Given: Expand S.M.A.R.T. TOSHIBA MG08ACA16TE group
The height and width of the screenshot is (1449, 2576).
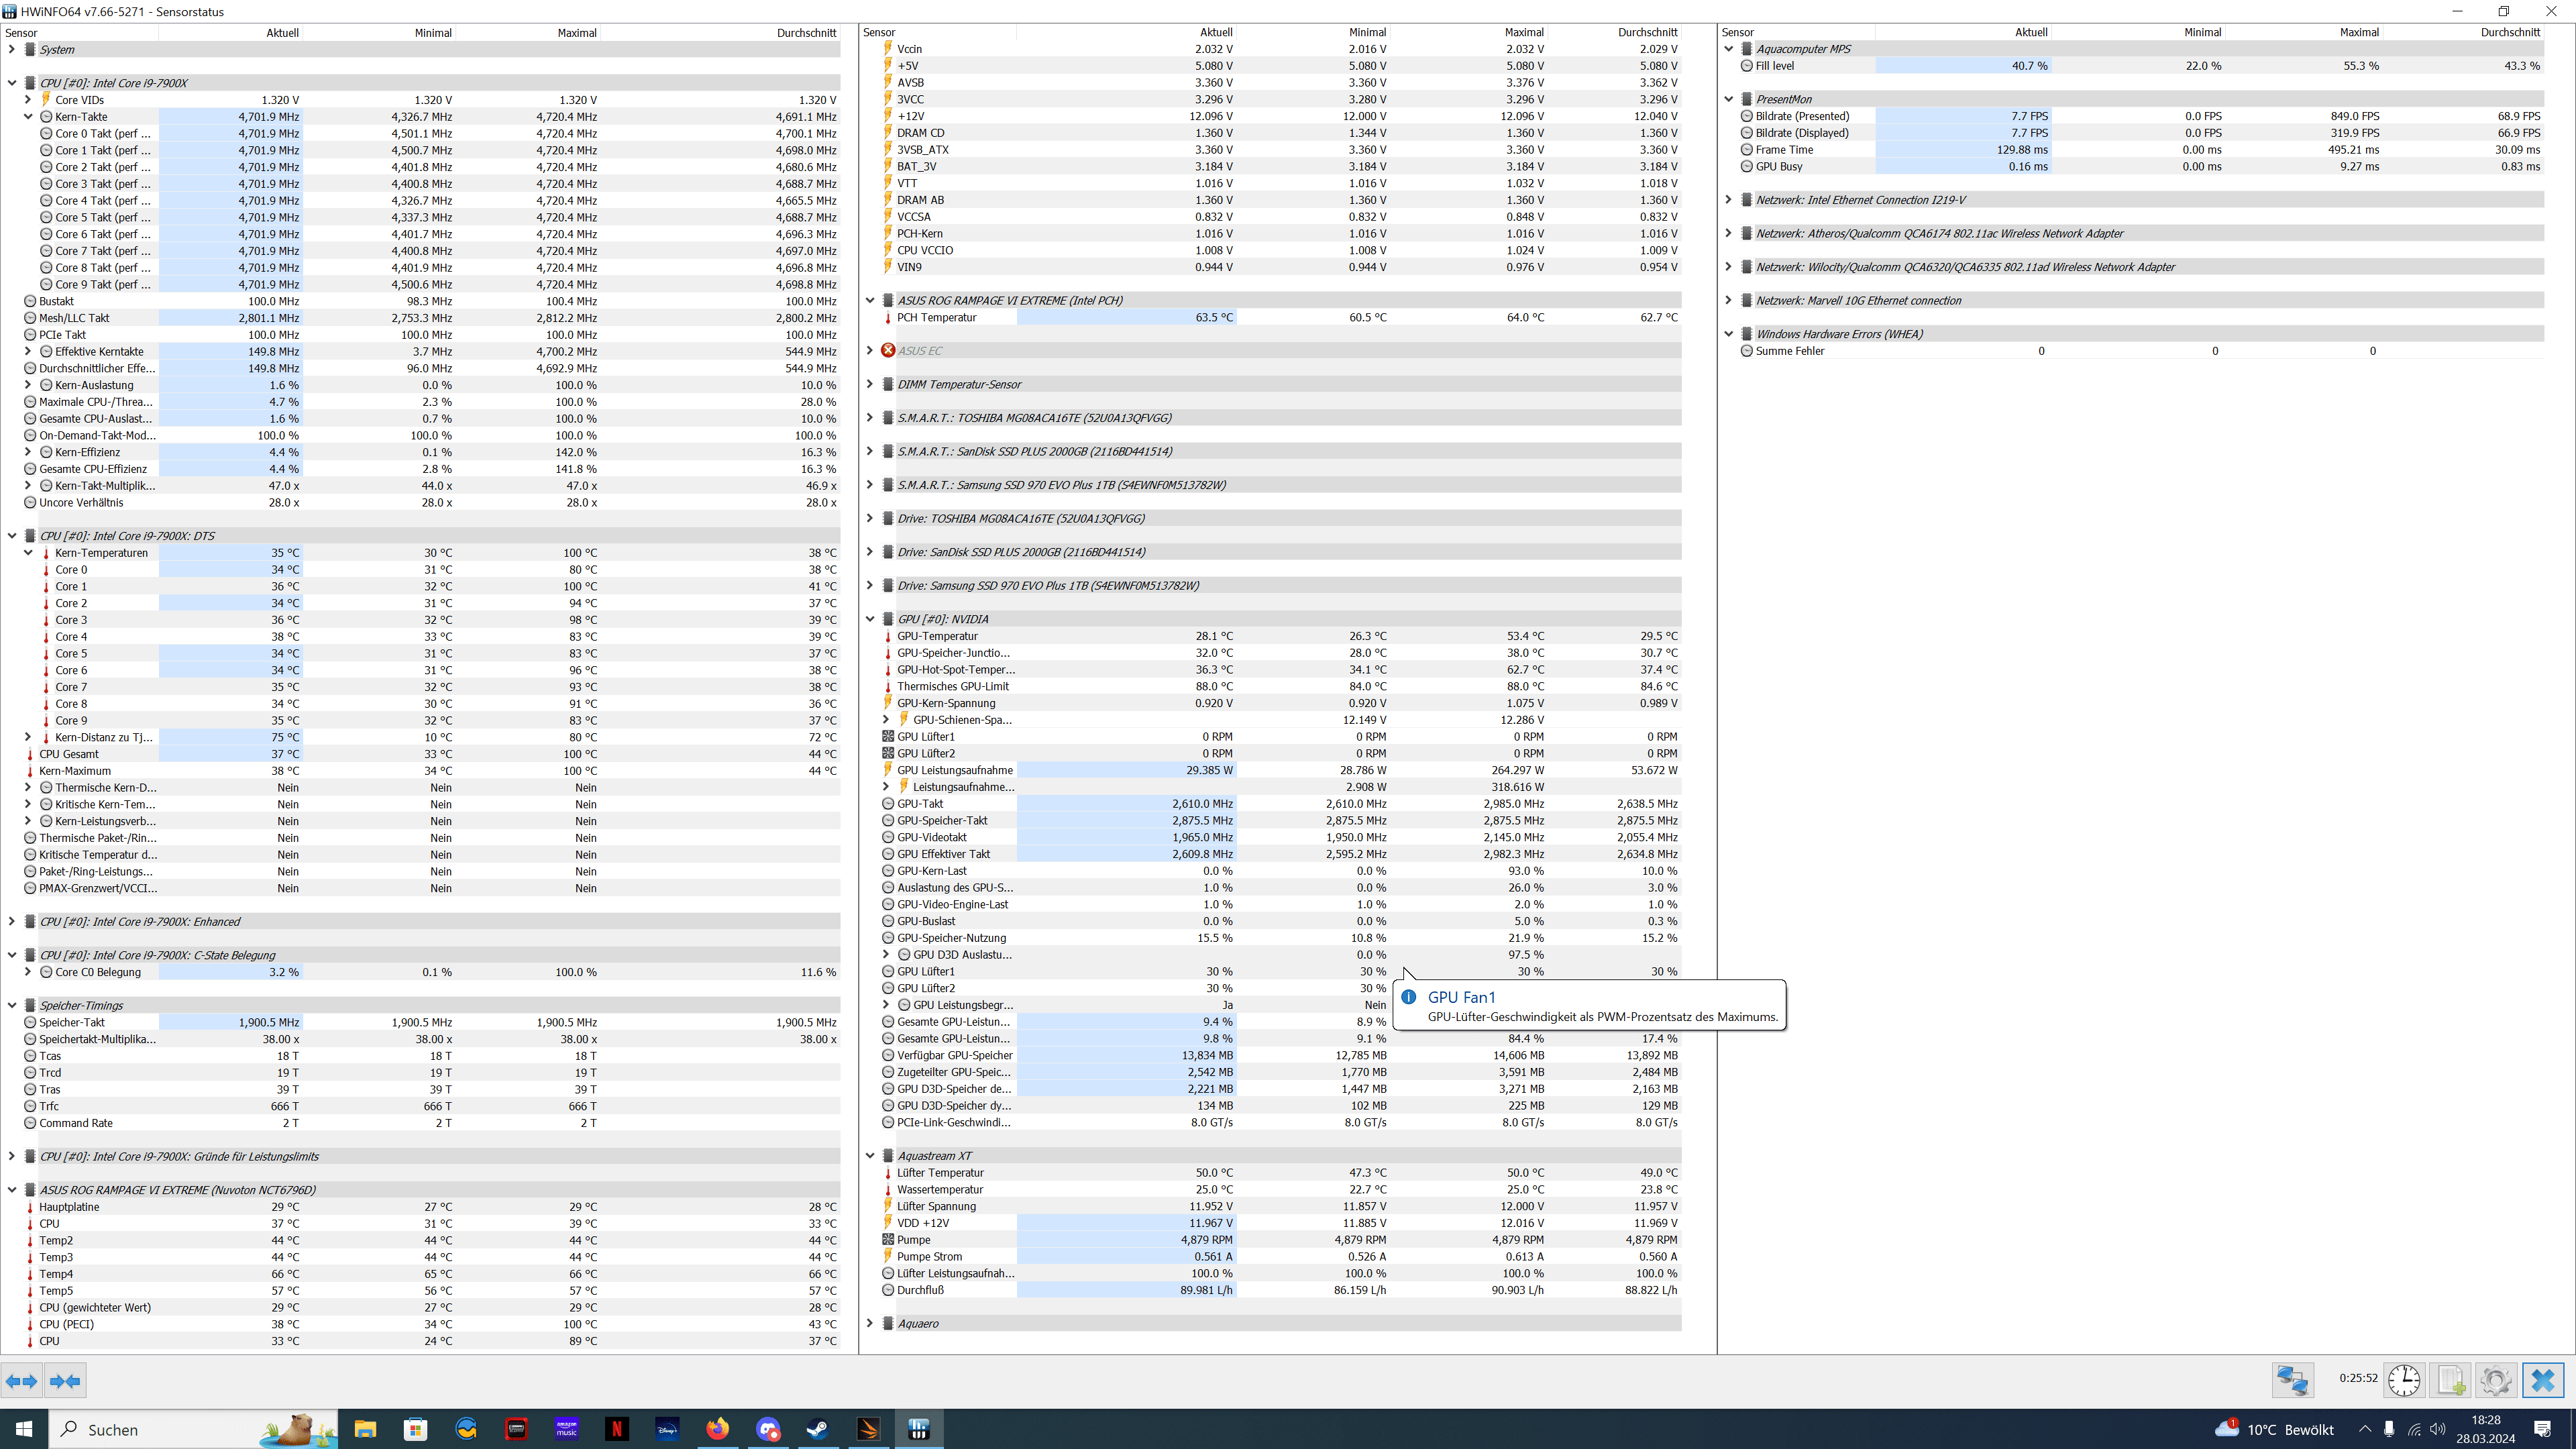Looking at the screenshot, I should (x=870, y=418).
